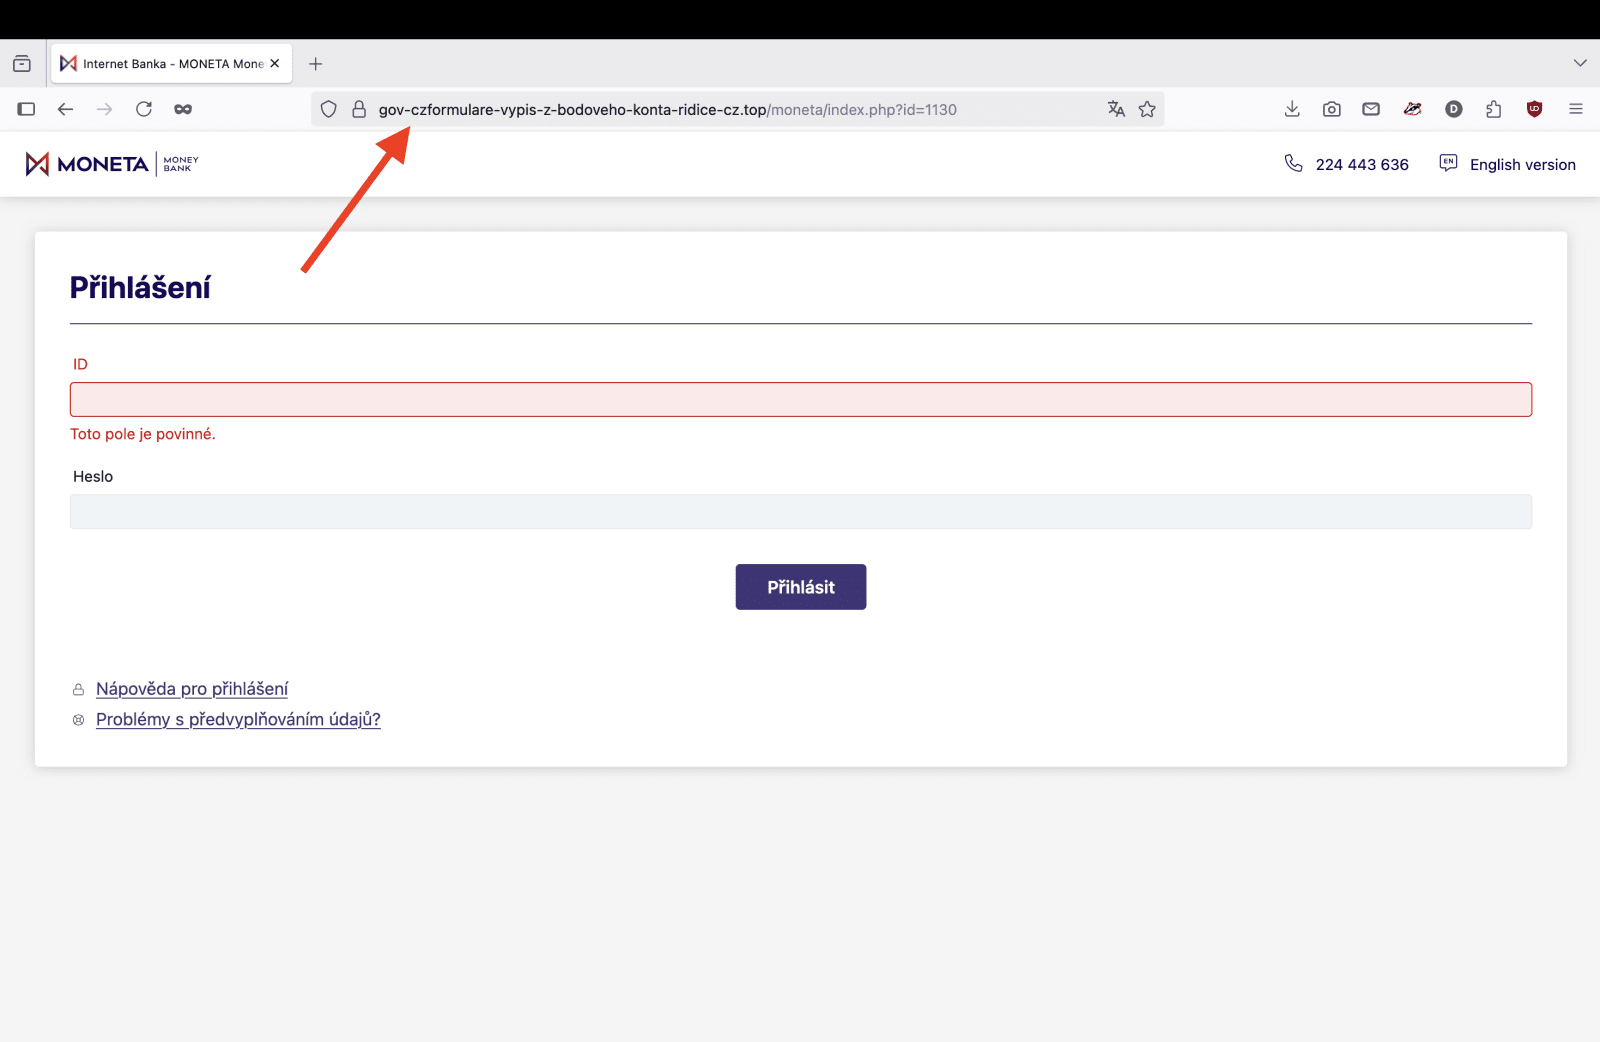
Task: Close the Internet Banka tab
Action: click(275, 63)
